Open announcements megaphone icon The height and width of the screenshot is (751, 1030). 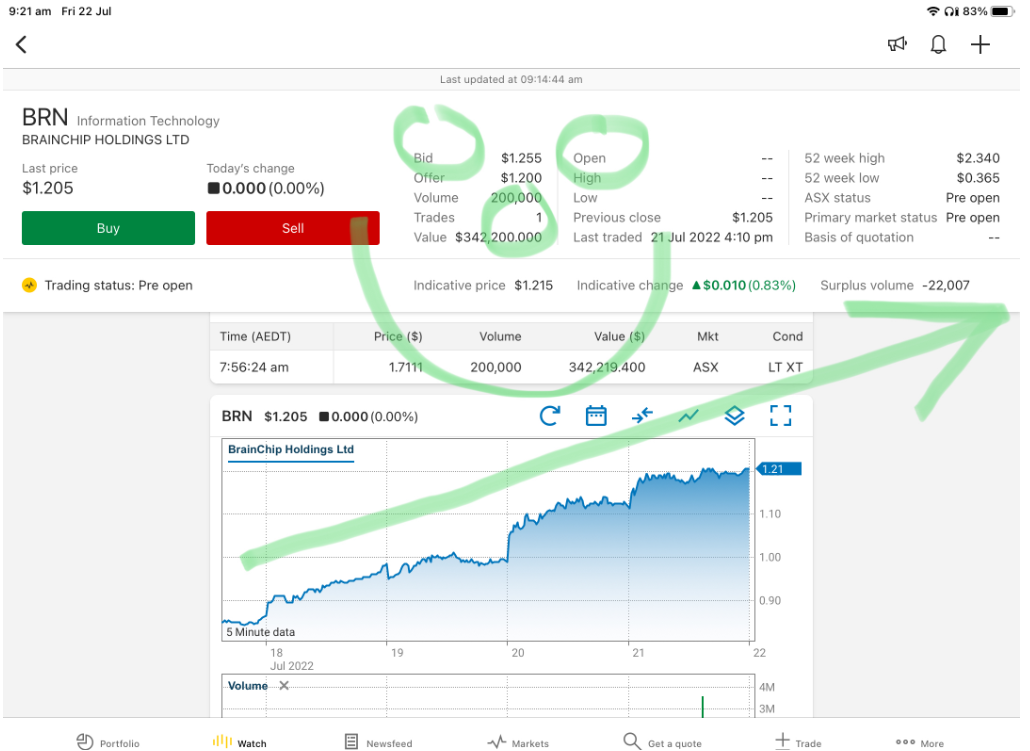click(897, 44)
